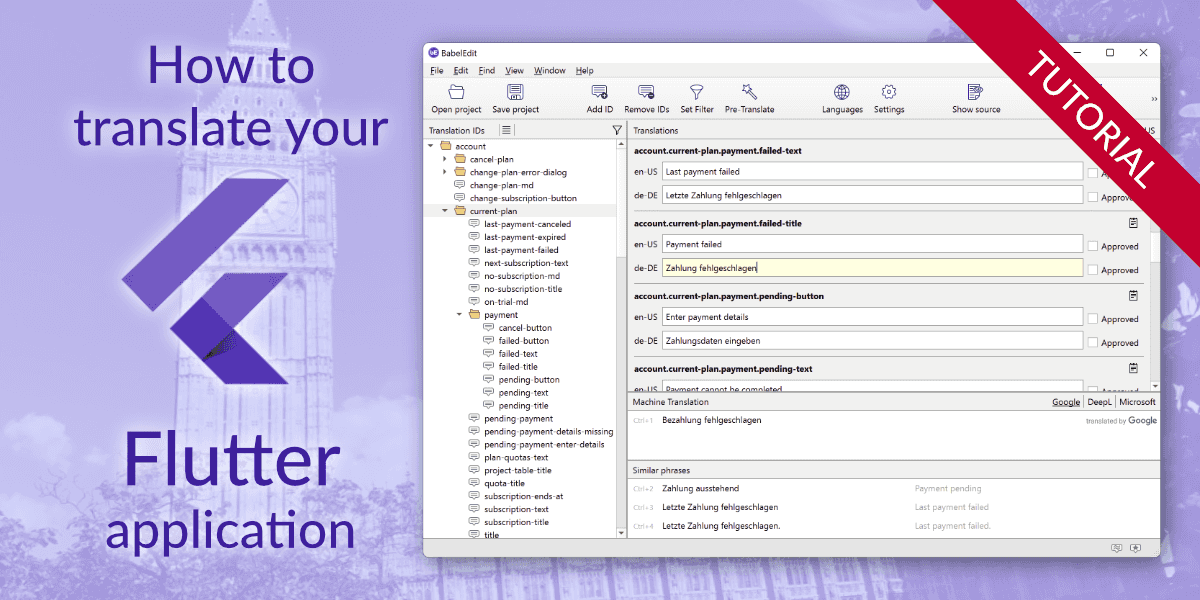Screen dimensions: 1200x600
Task: Click the filter funnel in Translation IDs header
Action: click(x=617, y=130)
